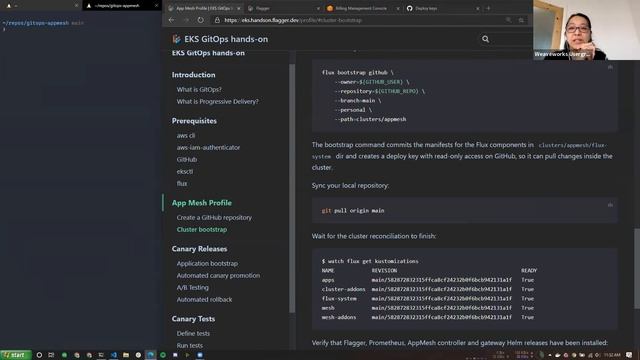Click the search magnifier icon in site header
The image size is (640, 360).
tap(485, 39)
